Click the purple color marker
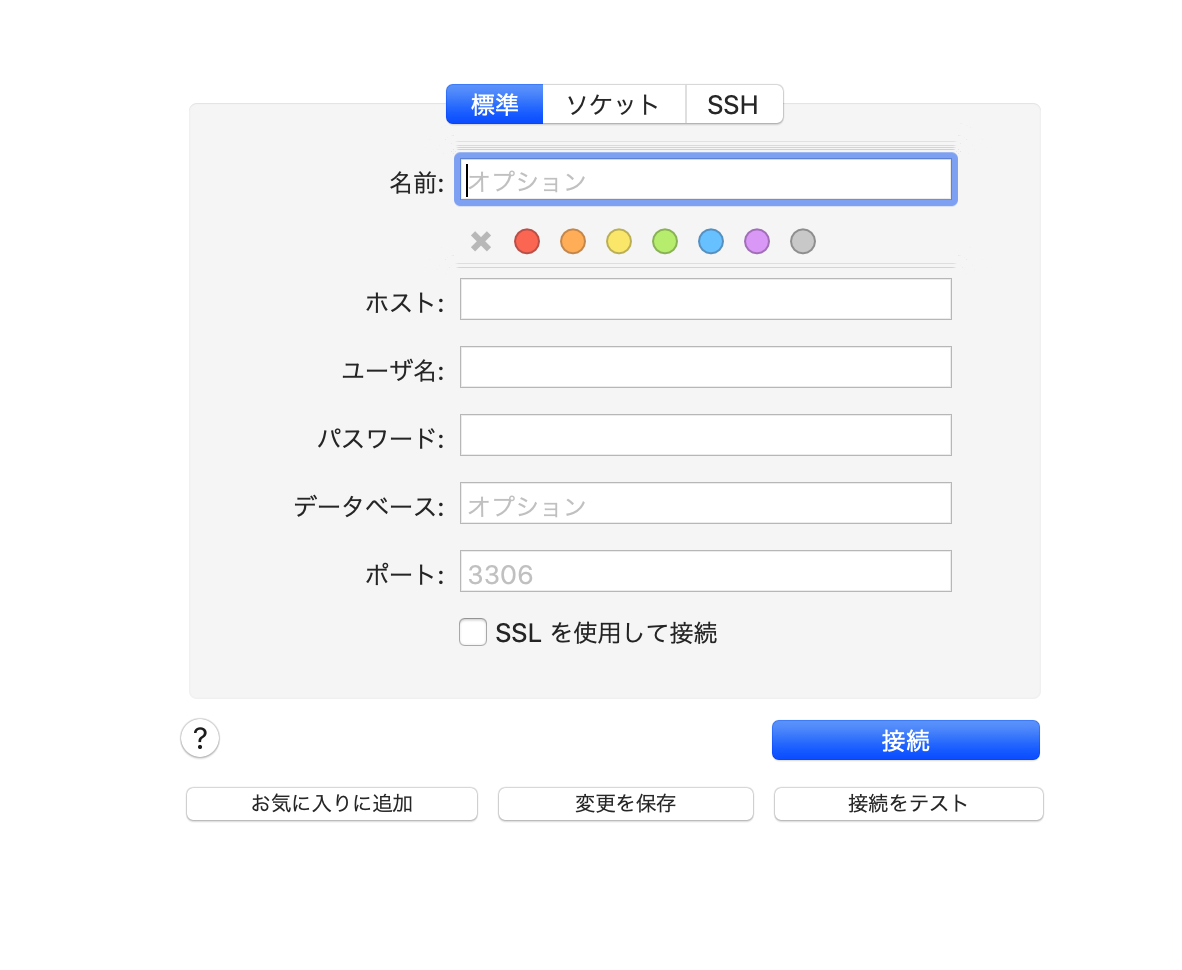The height and width of the screenshot is (970, 1182). [757, 241]
